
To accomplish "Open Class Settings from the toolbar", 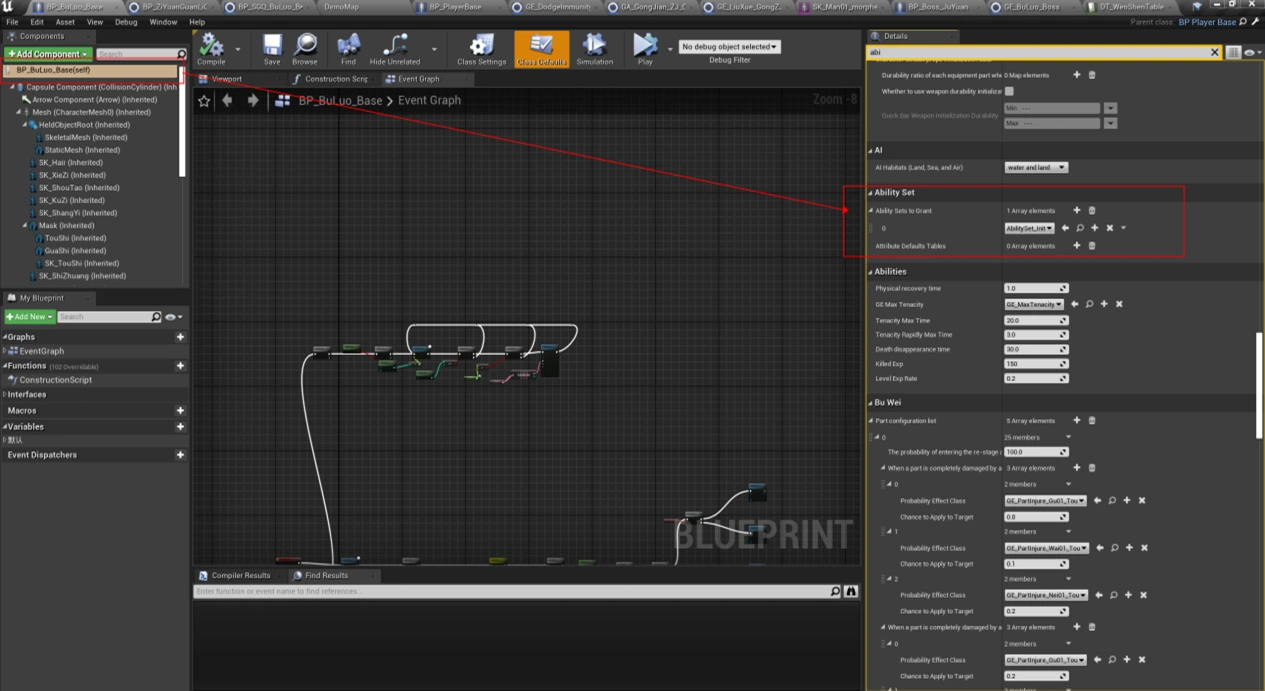I will tap(481, 48).
